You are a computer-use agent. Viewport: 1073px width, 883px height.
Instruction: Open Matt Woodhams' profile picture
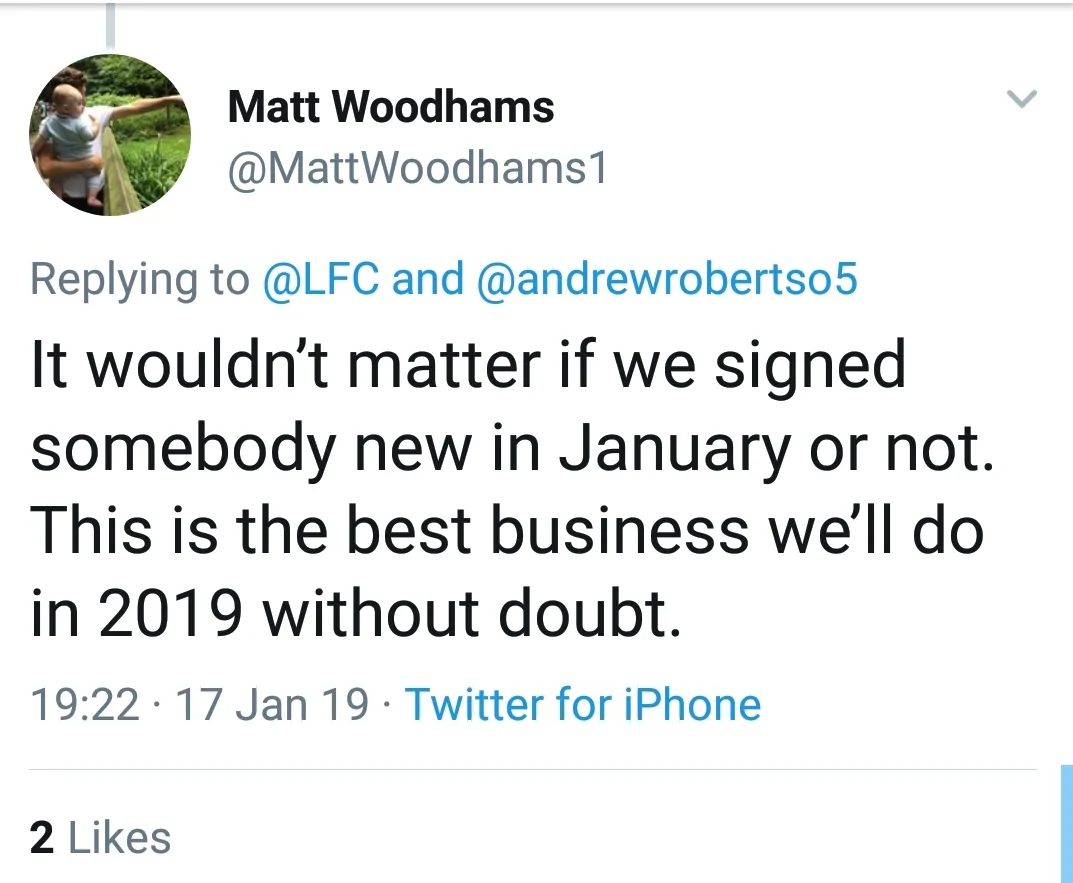click(x=109, y=135)
